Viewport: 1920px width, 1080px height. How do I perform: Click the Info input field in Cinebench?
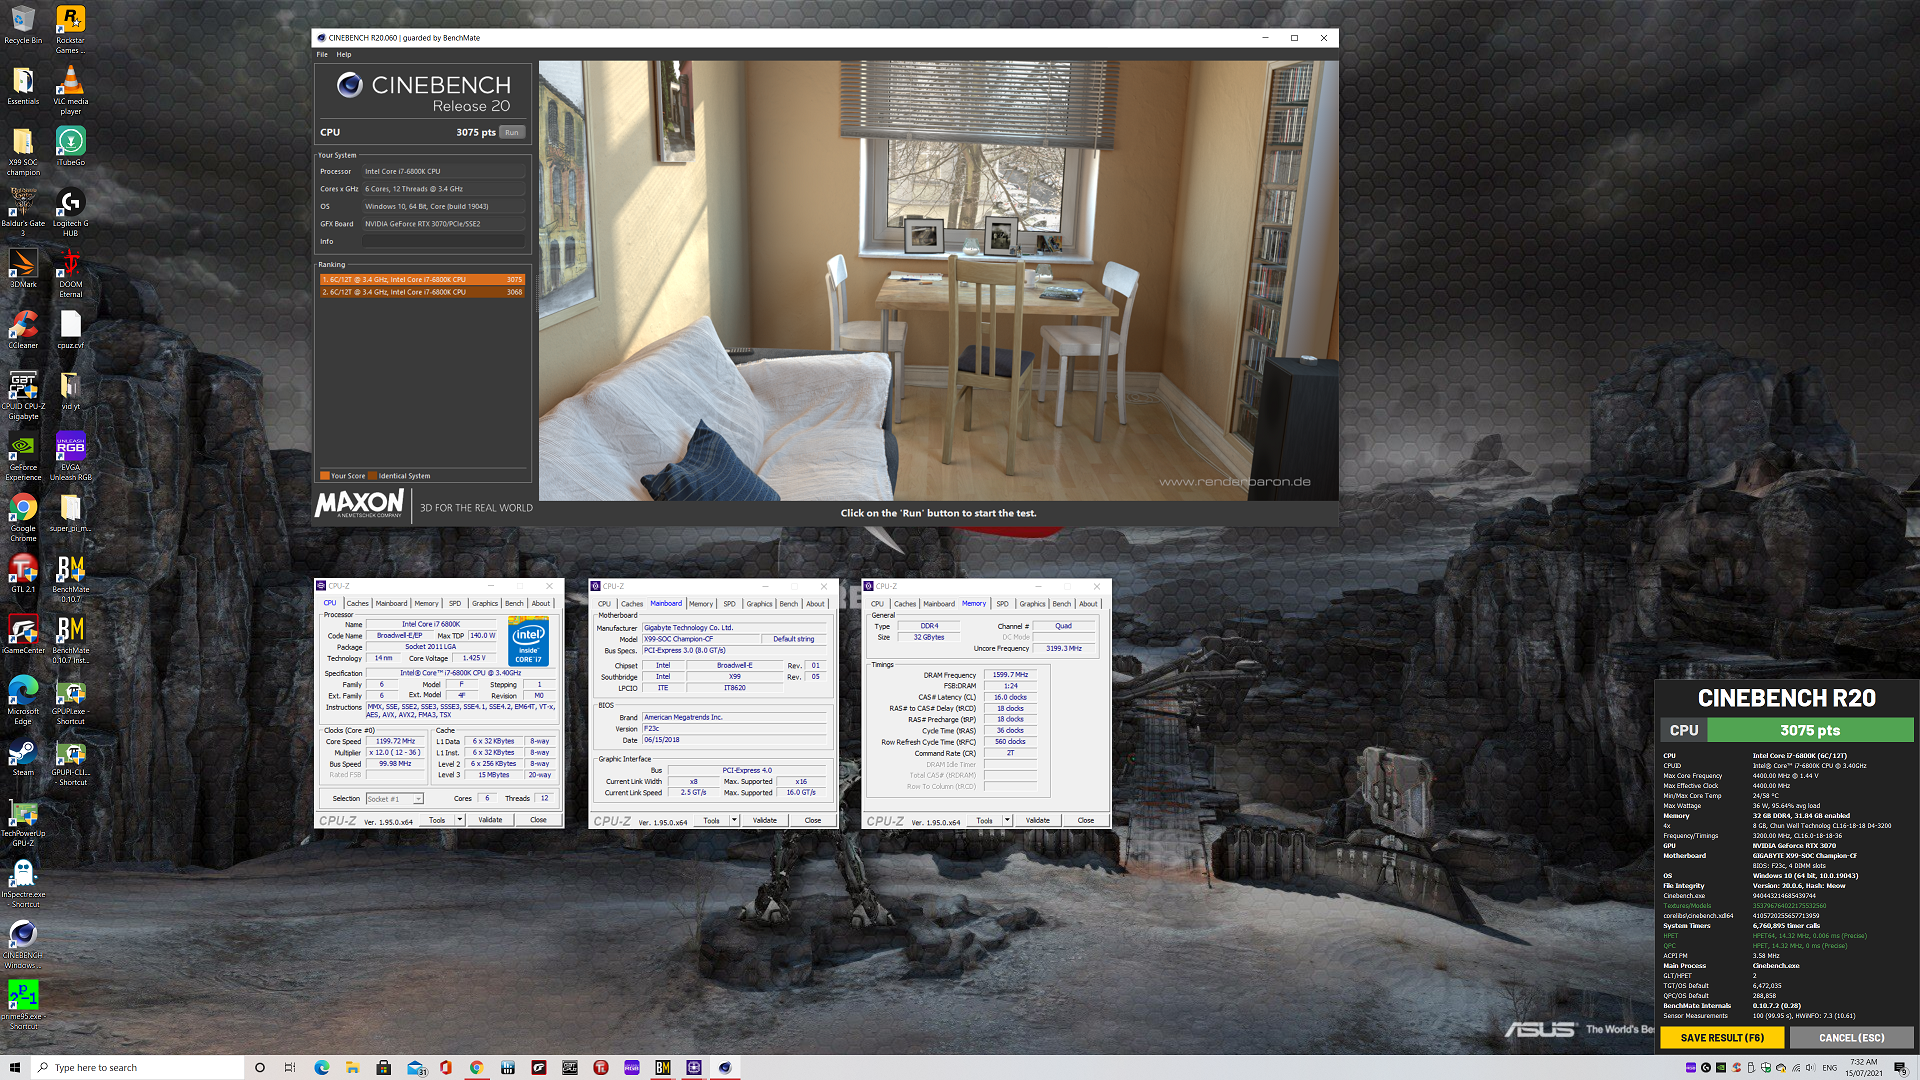click(x=443, y=241)
